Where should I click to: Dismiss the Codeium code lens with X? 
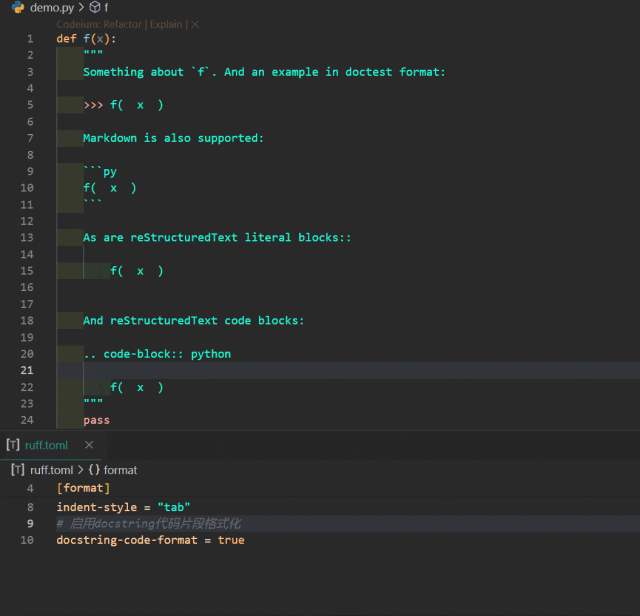(x=195, y=24)
